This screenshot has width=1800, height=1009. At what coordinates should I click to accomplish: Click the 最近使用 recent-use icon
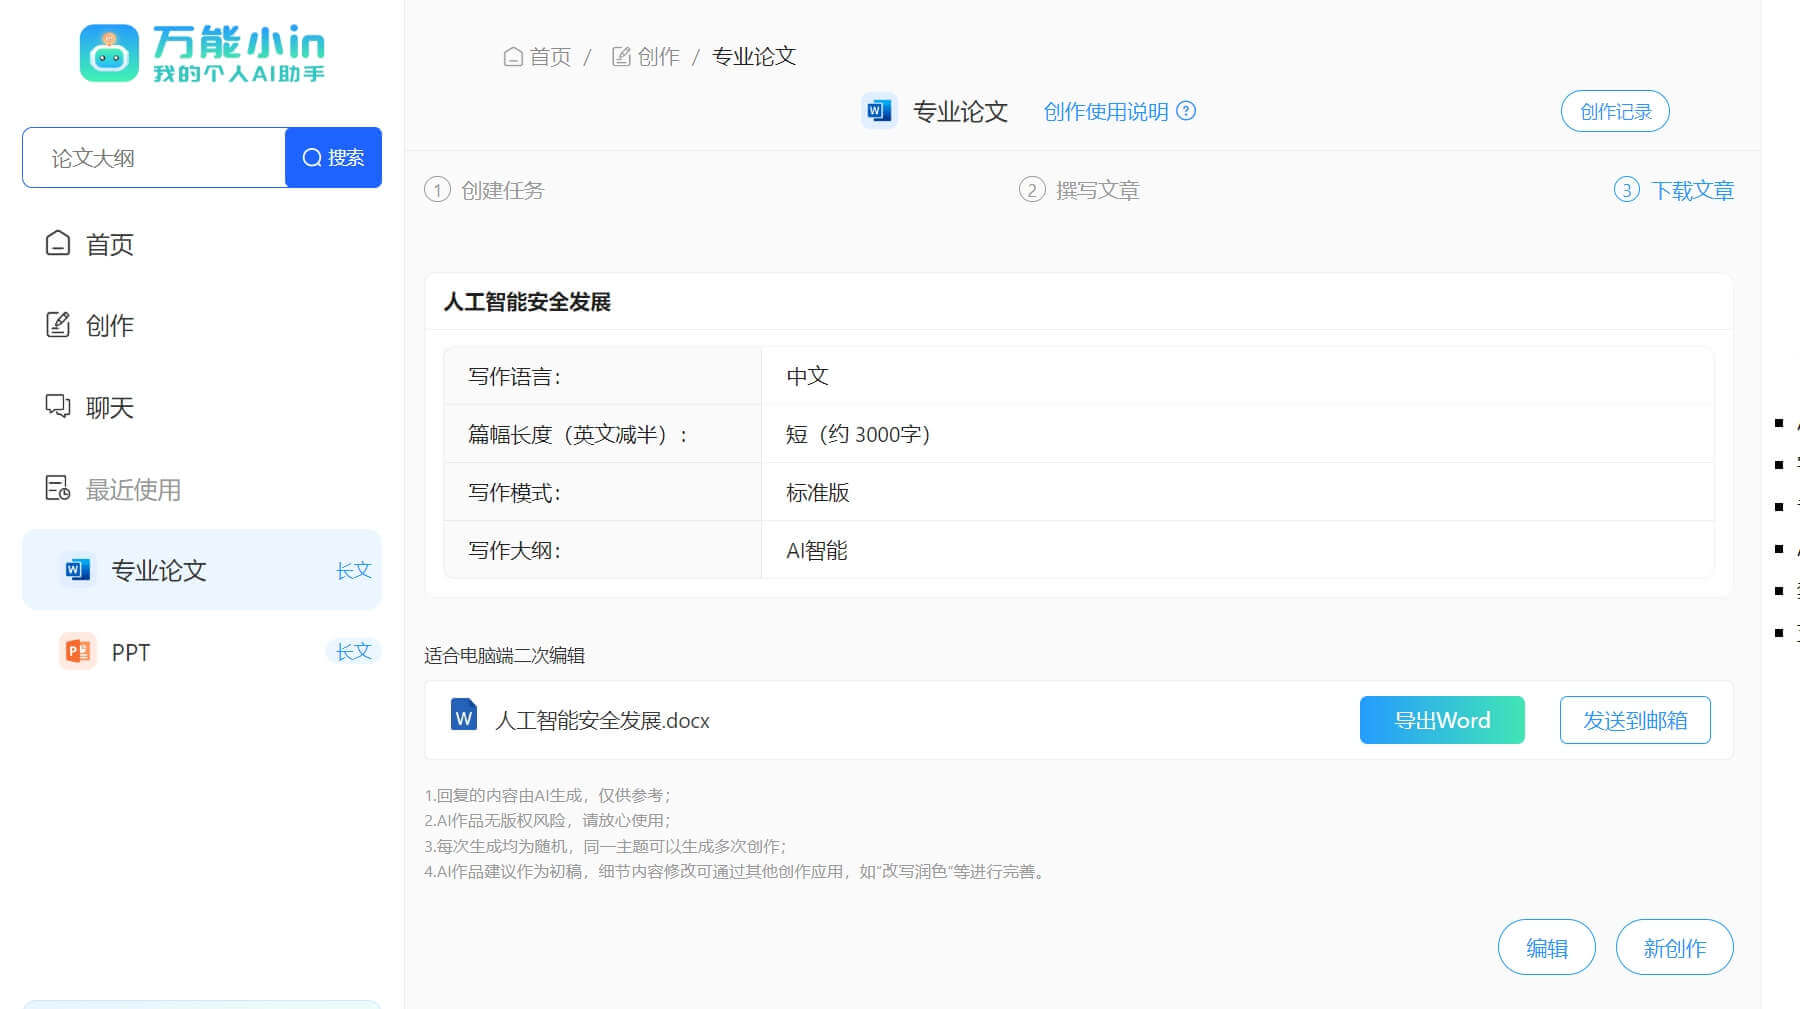[59, 489]
